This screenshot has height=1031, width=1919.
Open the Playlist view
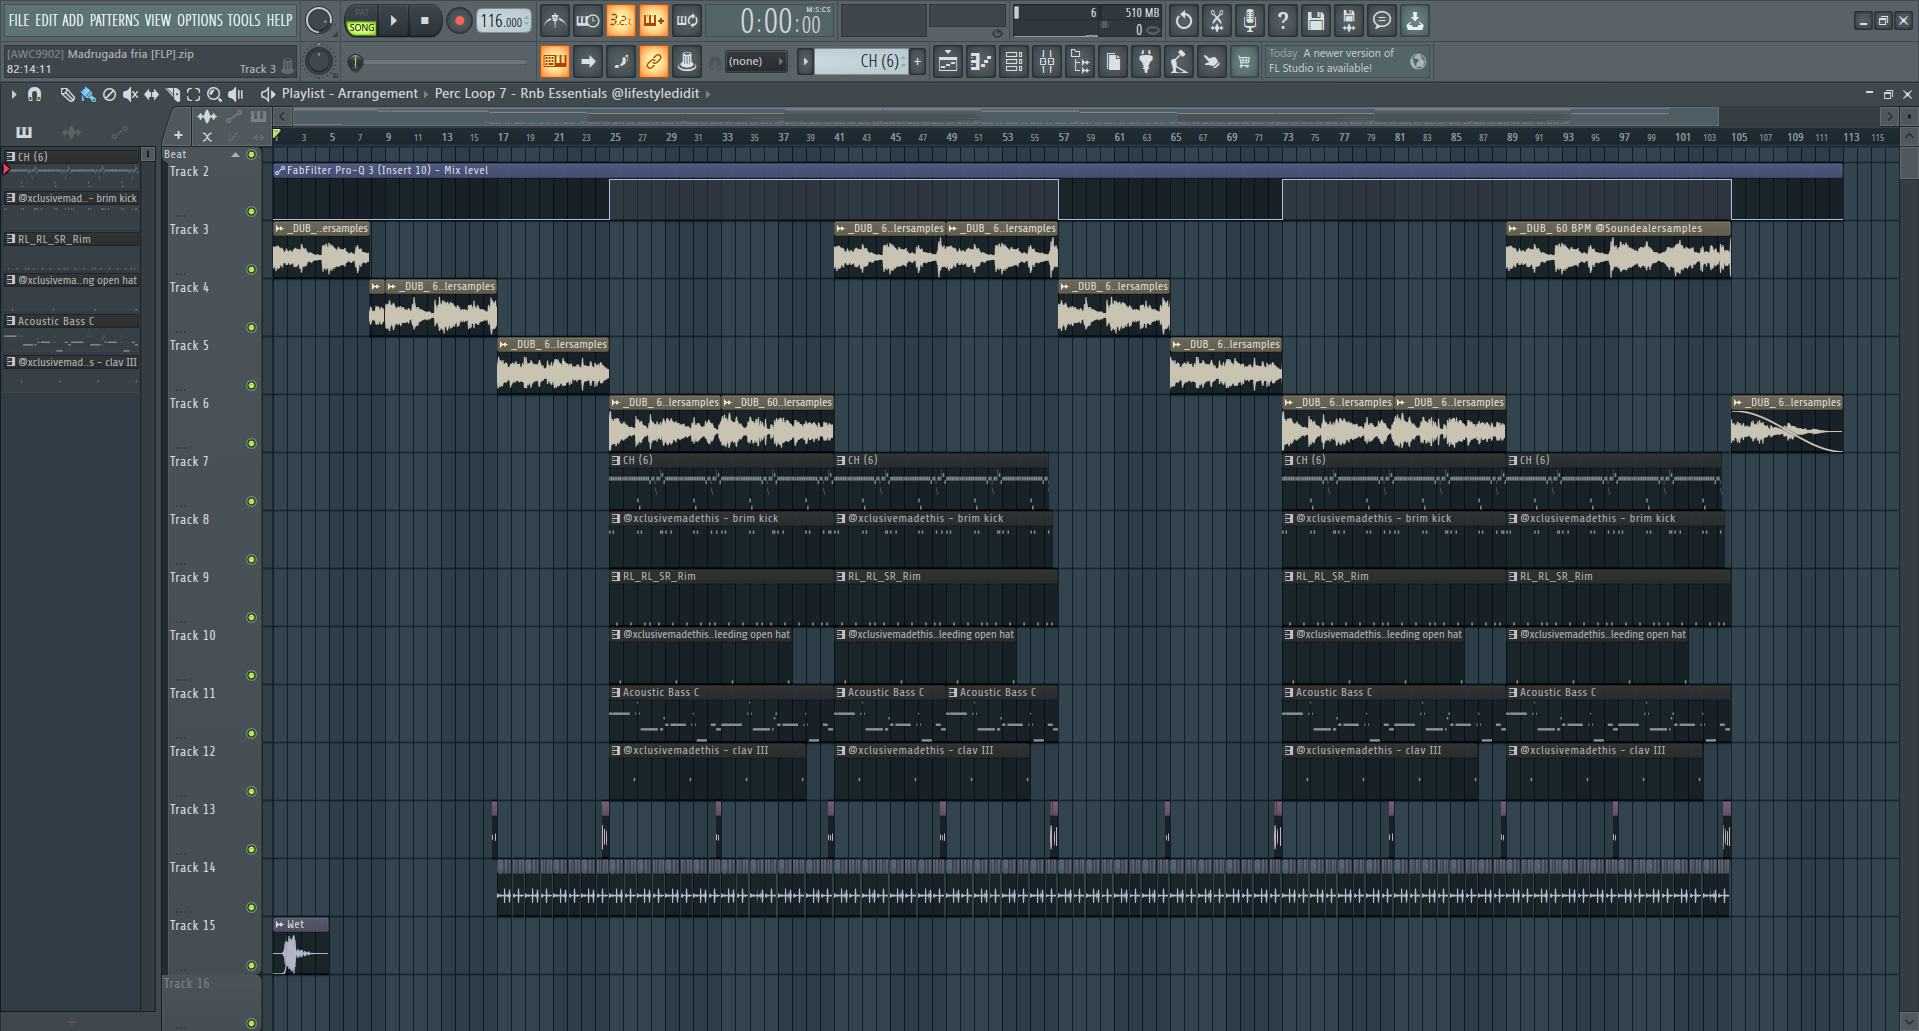tap(948, 62)
